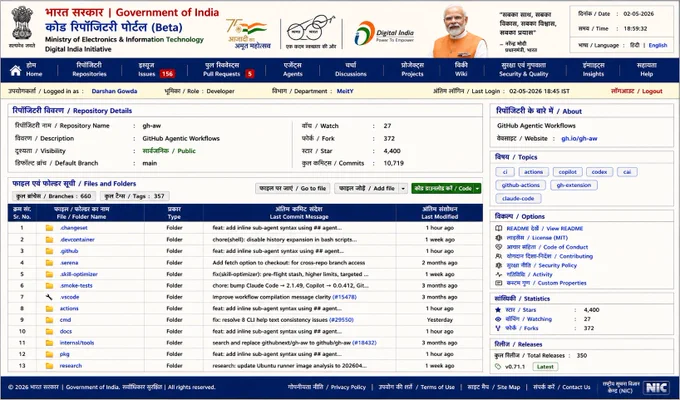Click the folder icon beside .changeset
Viewport: 680px width, 400px height.
click(x=49, y=228)
